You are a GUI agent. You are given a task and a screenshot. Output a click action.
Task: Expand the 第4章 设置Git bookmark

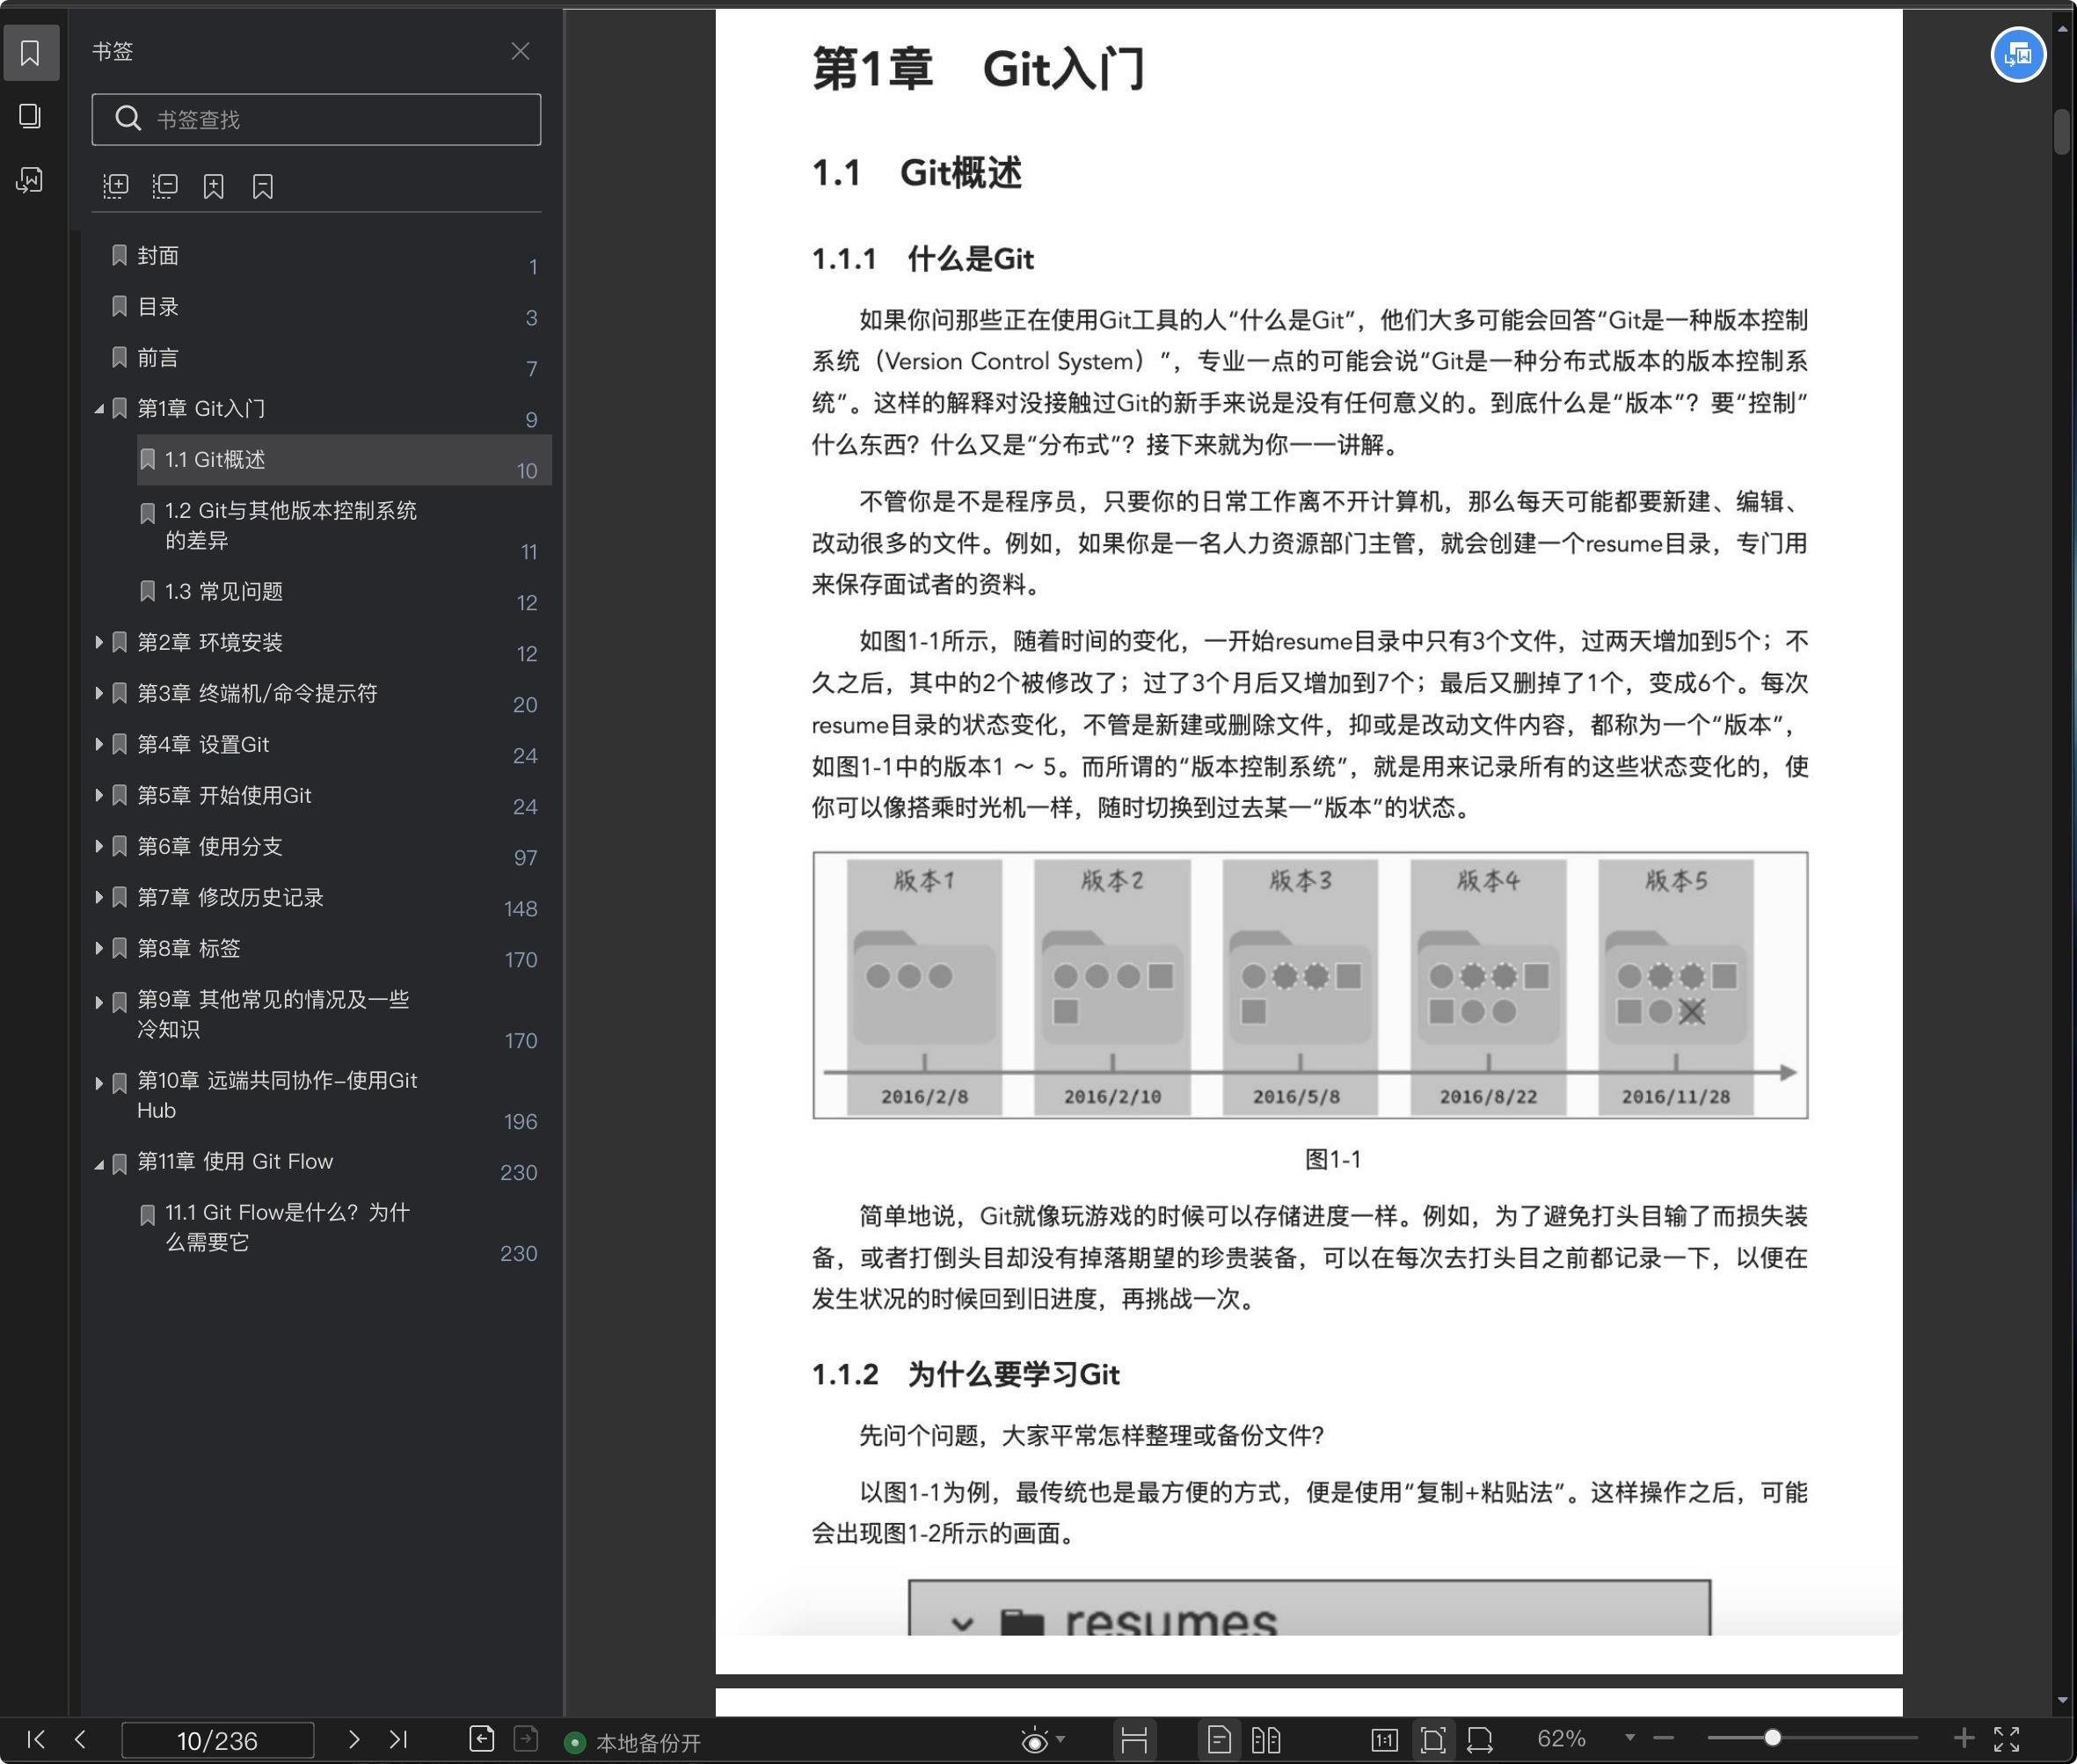coord(99,744)
